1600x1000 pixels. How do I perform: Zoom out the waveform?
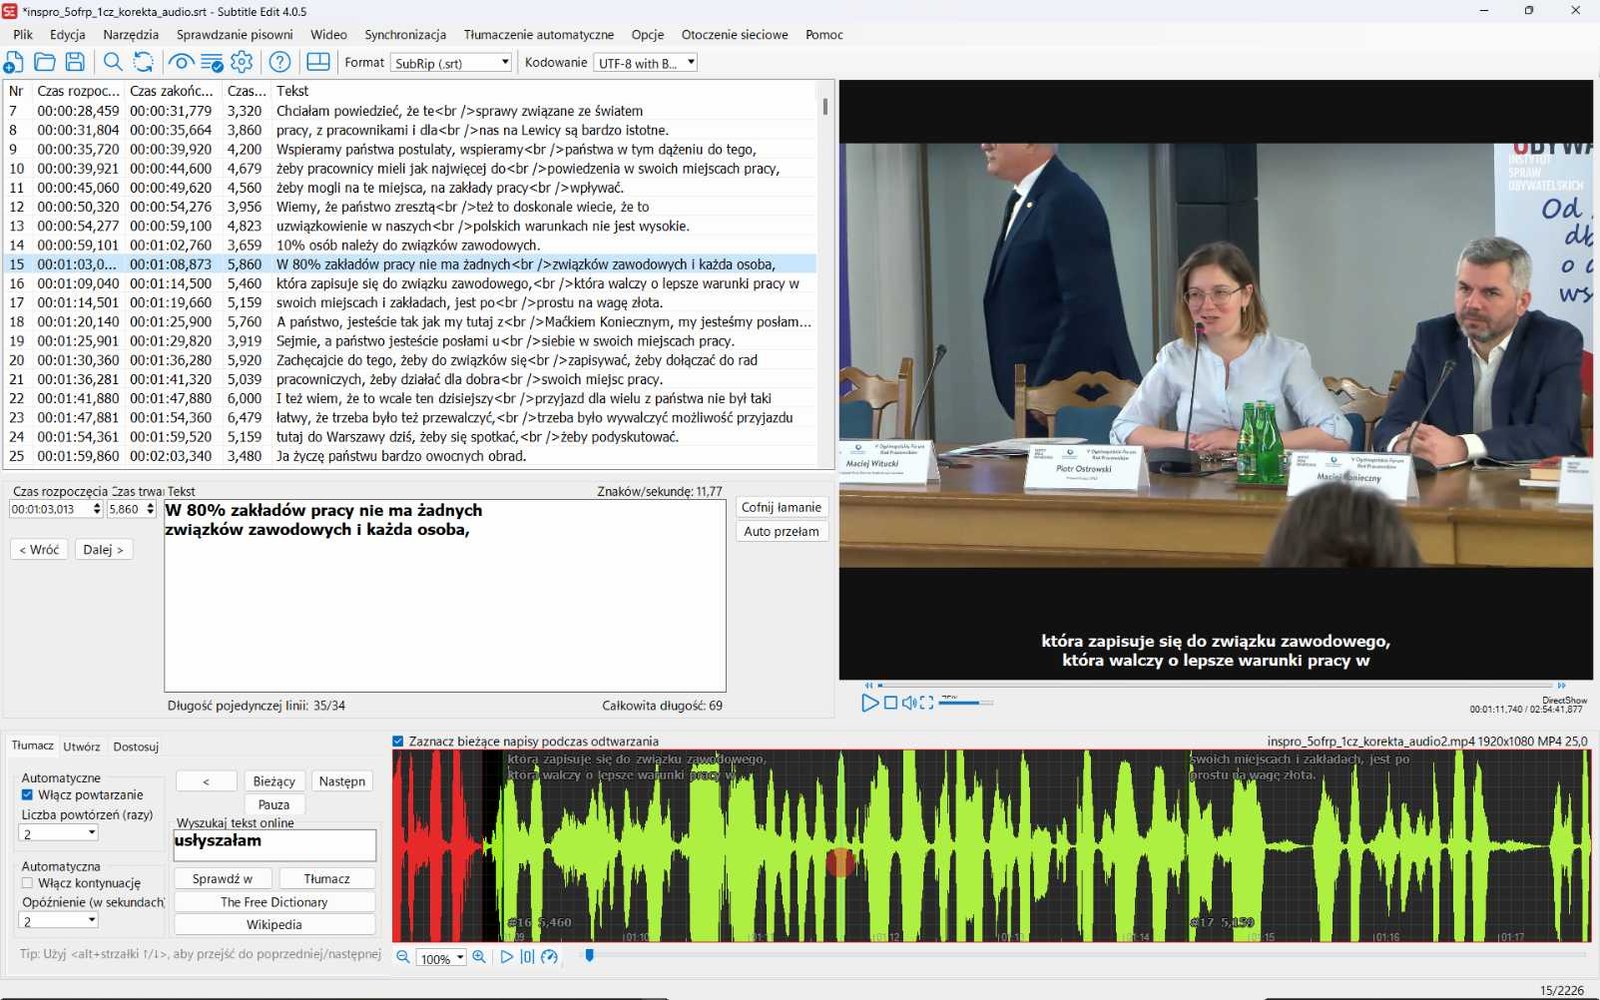coord(403,957)
